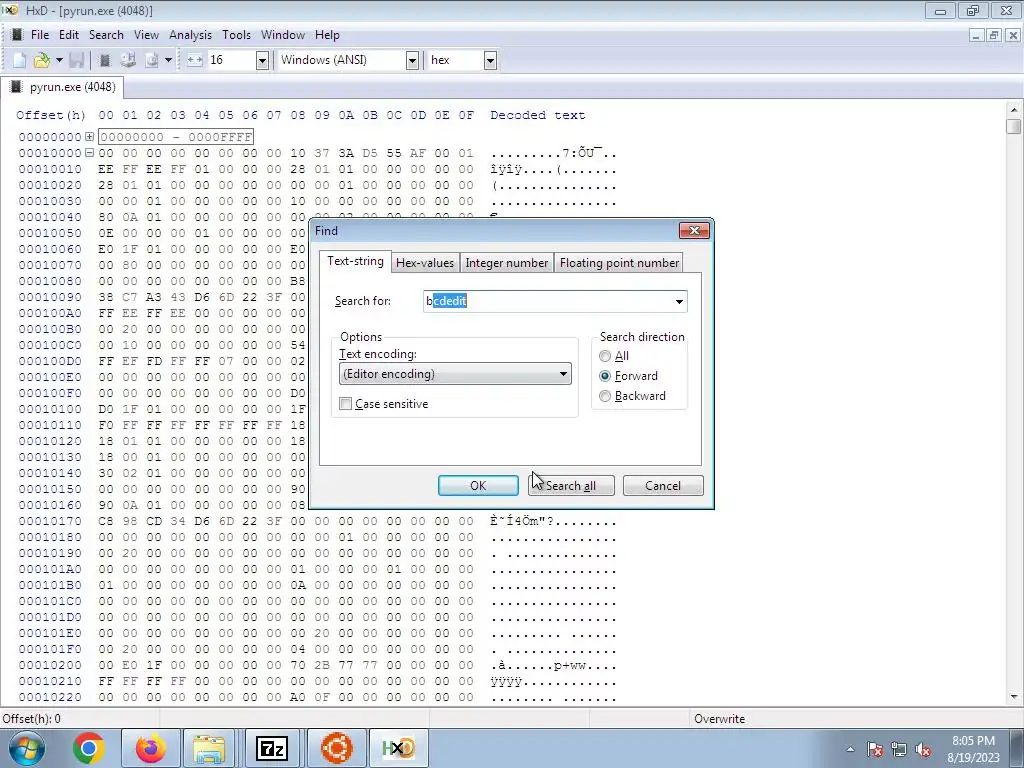Open the Analysis menu
The height and width of the screenshot is (768, 1024).
coord(190,35)
